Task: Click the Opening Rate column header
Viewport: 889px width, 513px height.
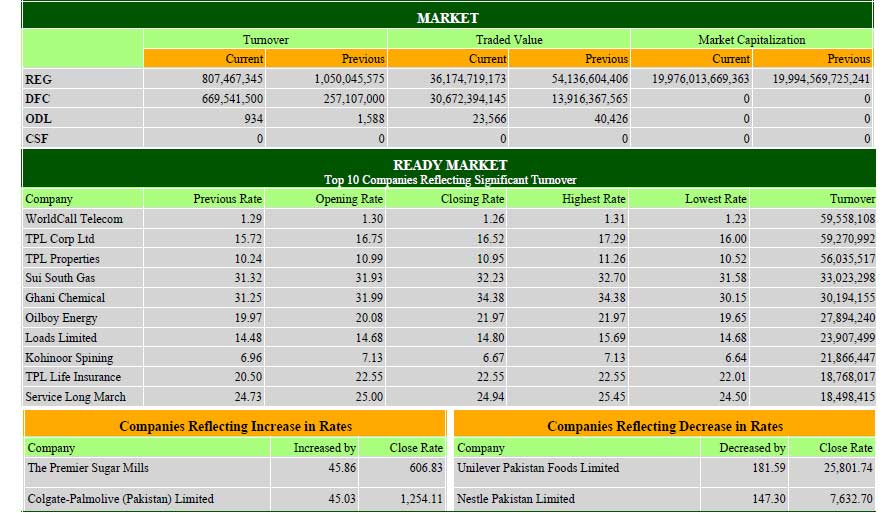Action: (349, 199)
